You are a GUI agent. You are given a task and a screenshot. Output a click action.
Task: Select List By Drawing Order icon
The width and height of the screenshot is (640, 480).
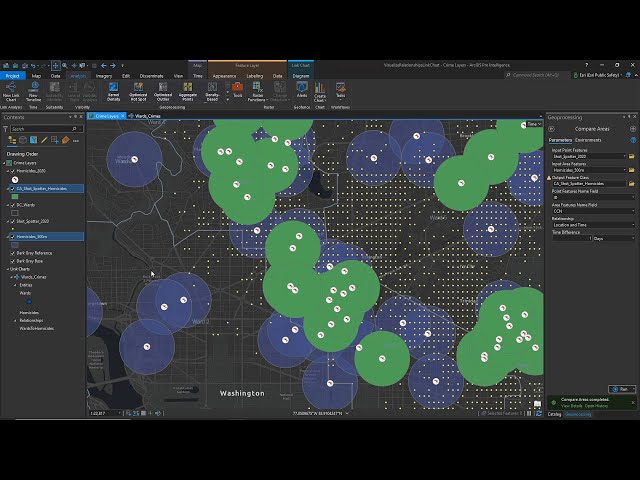pyautogui.click(x=12, y=140)
